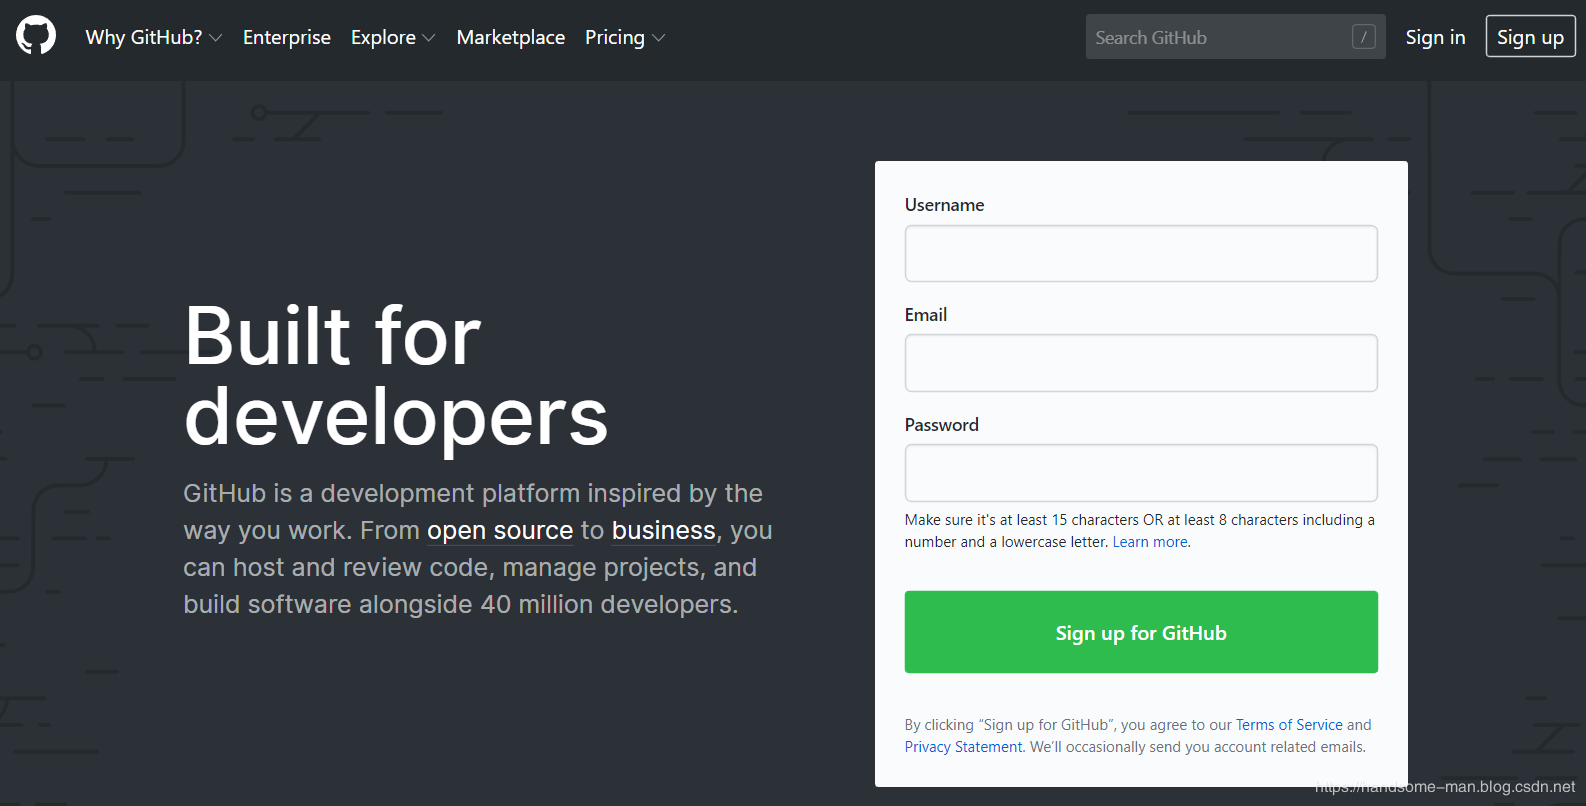Open the Terms of Service link
1586x806 pixels.
[1289, 725]
